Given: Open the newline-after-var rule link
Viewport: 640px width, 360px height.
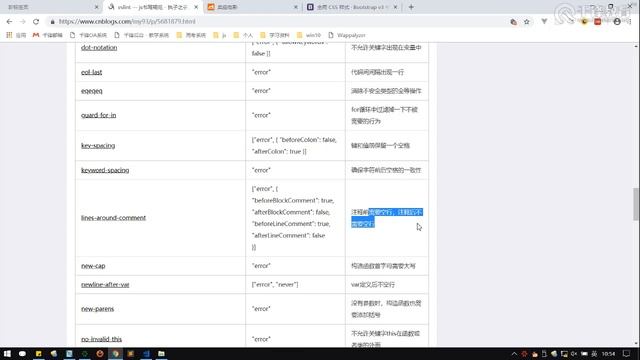Looking at the screenshot, I should coord(105,285).
